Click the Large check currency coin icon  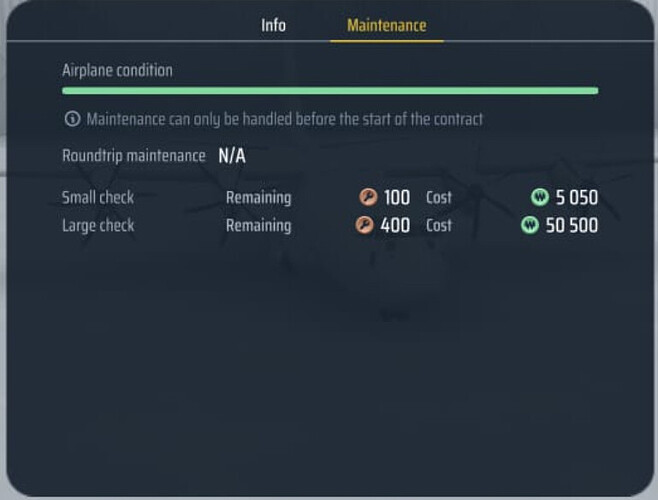(x=530, y=225)
